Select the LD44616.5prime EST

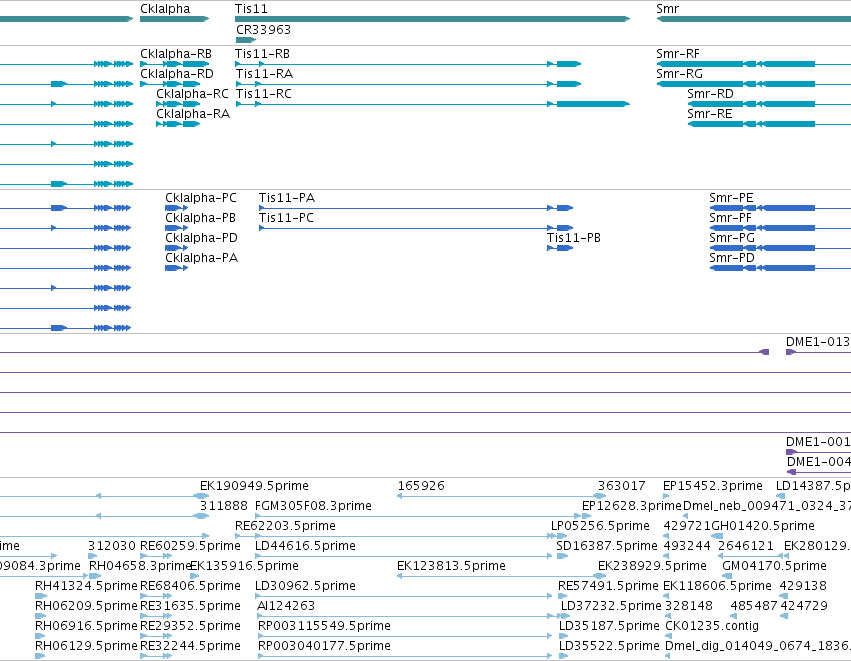(x=305, y=546)
